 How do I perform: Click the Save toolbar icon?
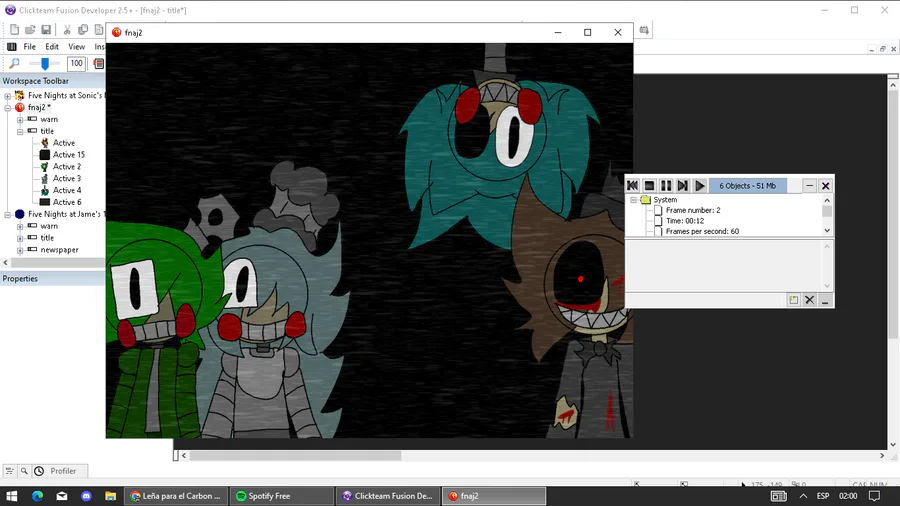pyautogui.click(x=46, y=30)
